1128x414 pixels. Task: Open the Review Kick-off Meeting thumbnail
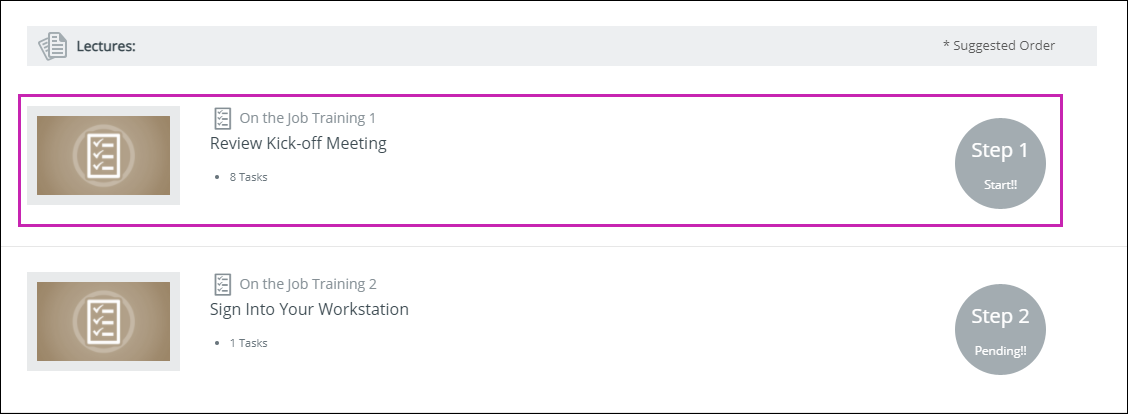click(104, 156)
